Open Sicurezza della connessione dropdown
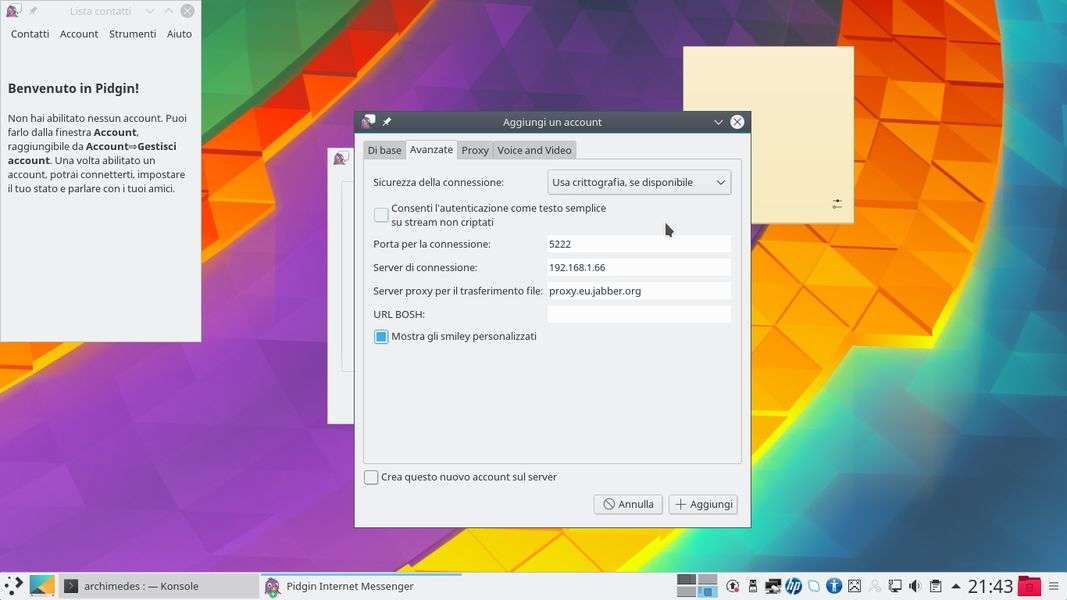The height and width of the screenshot is (600, 1067). tap(639, 183)
